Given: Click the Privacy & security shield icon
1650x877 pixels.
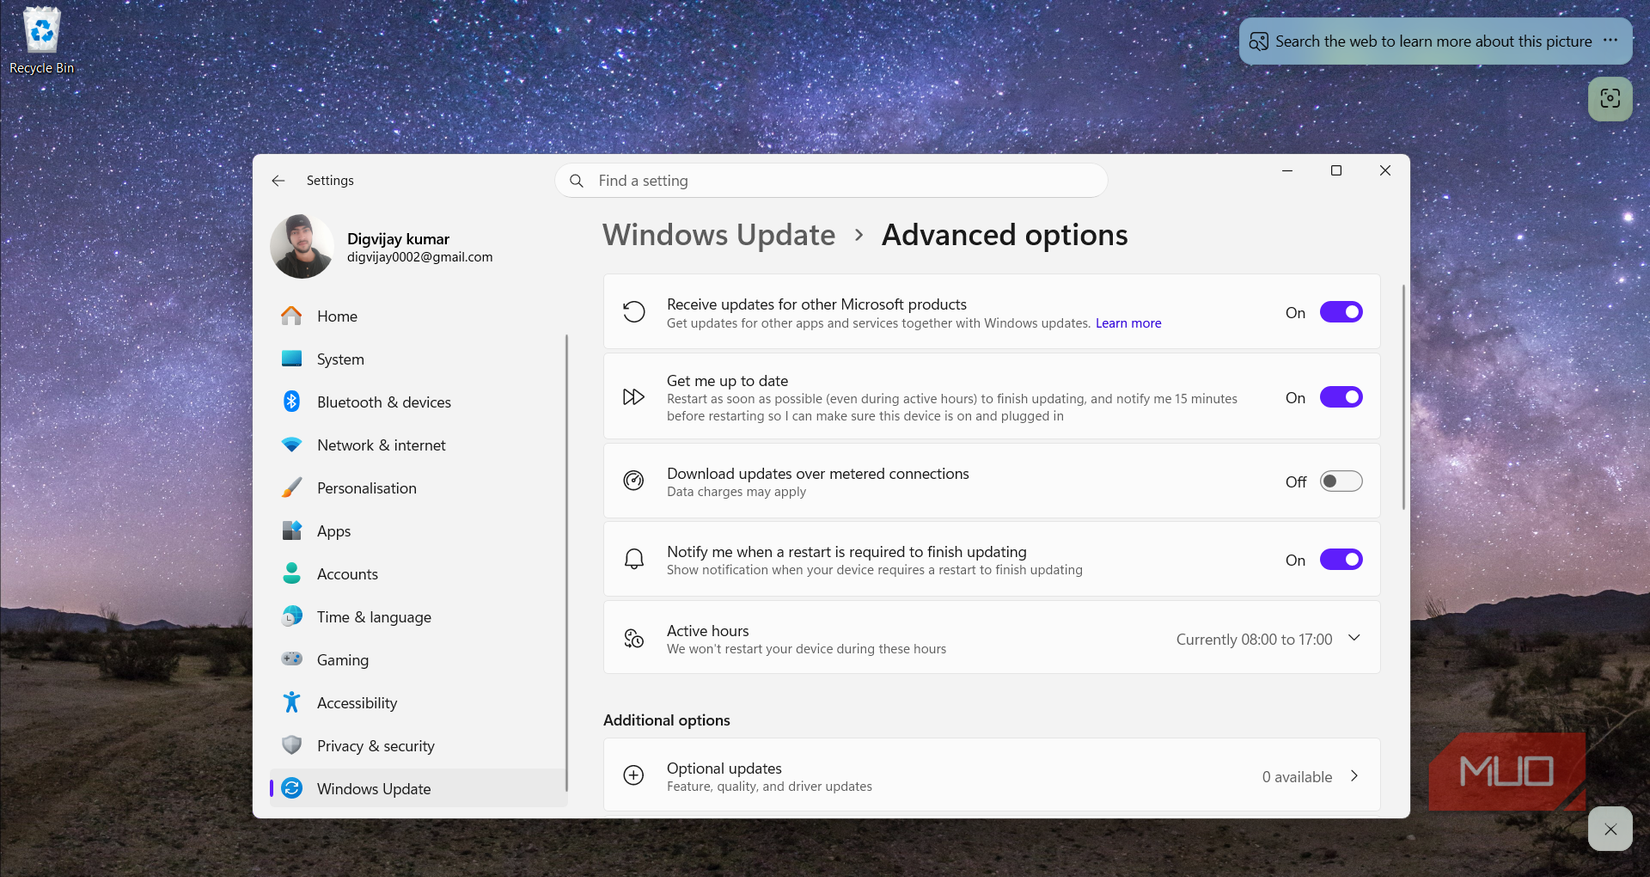Looking at the screenshot, I should tap(291, 746).
